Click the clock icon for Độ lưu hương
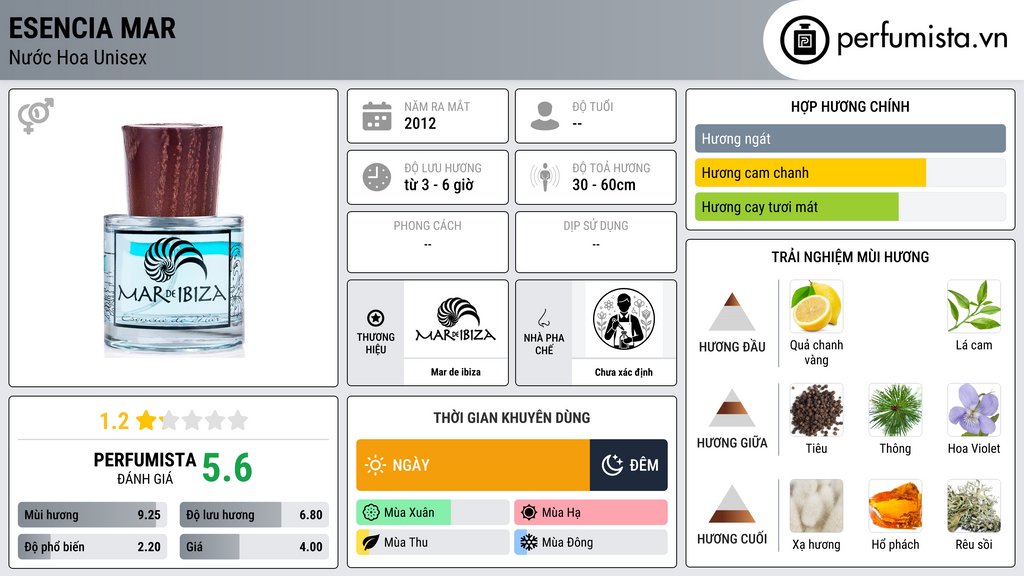 pos(377,177)
